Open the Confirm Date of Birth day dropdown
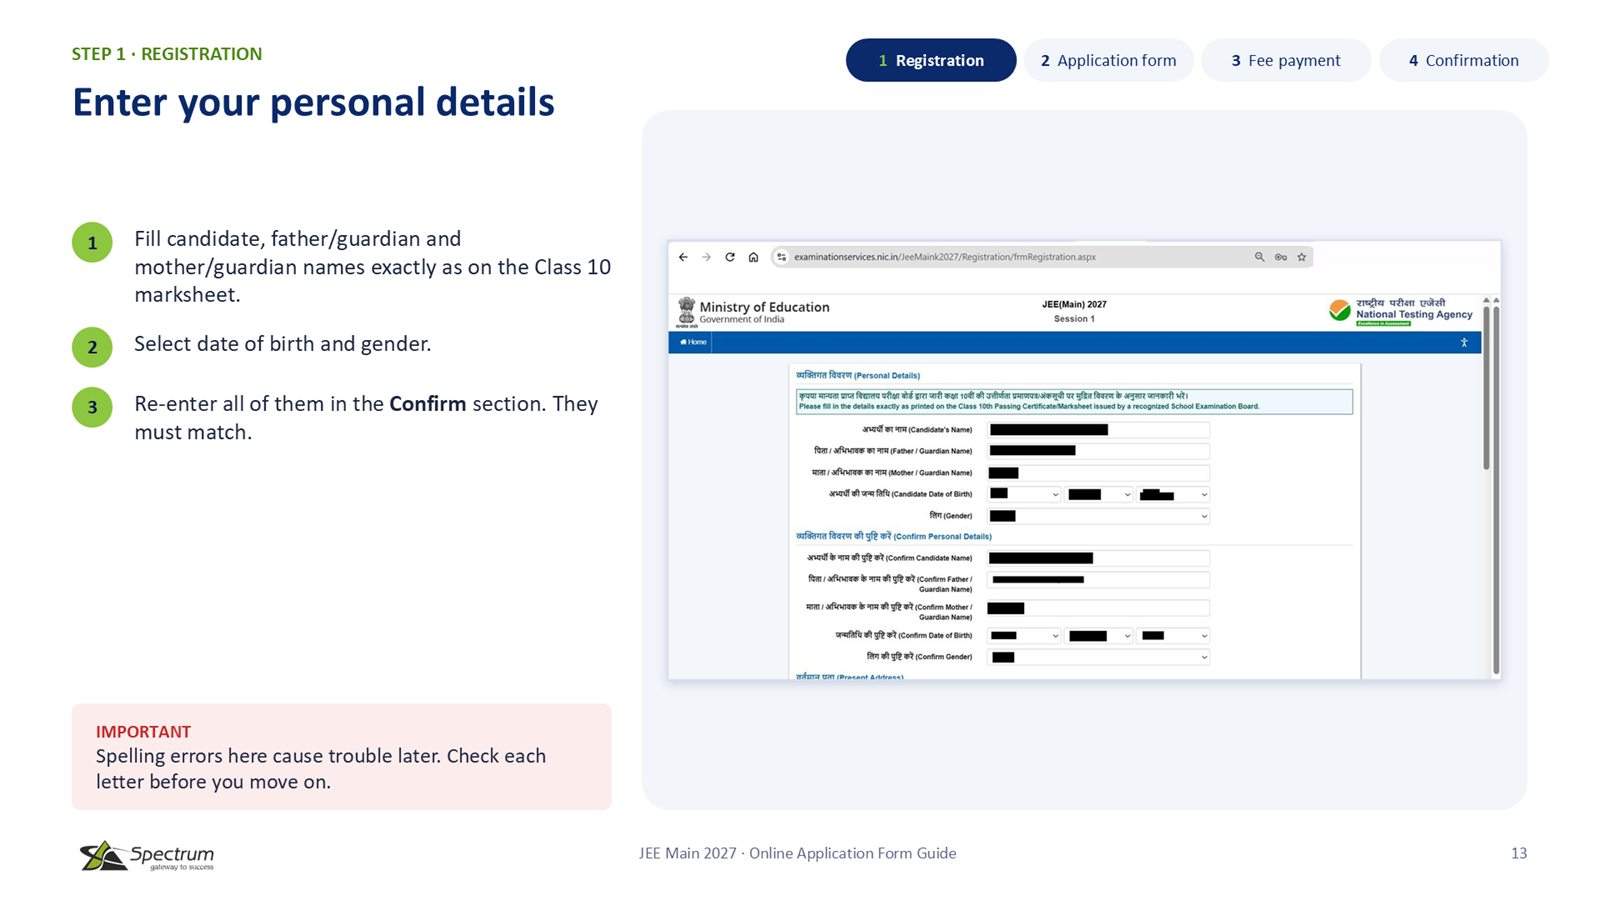Image resolution: width=1600 pixels, height=900 pixels. tap(1024, 636)
